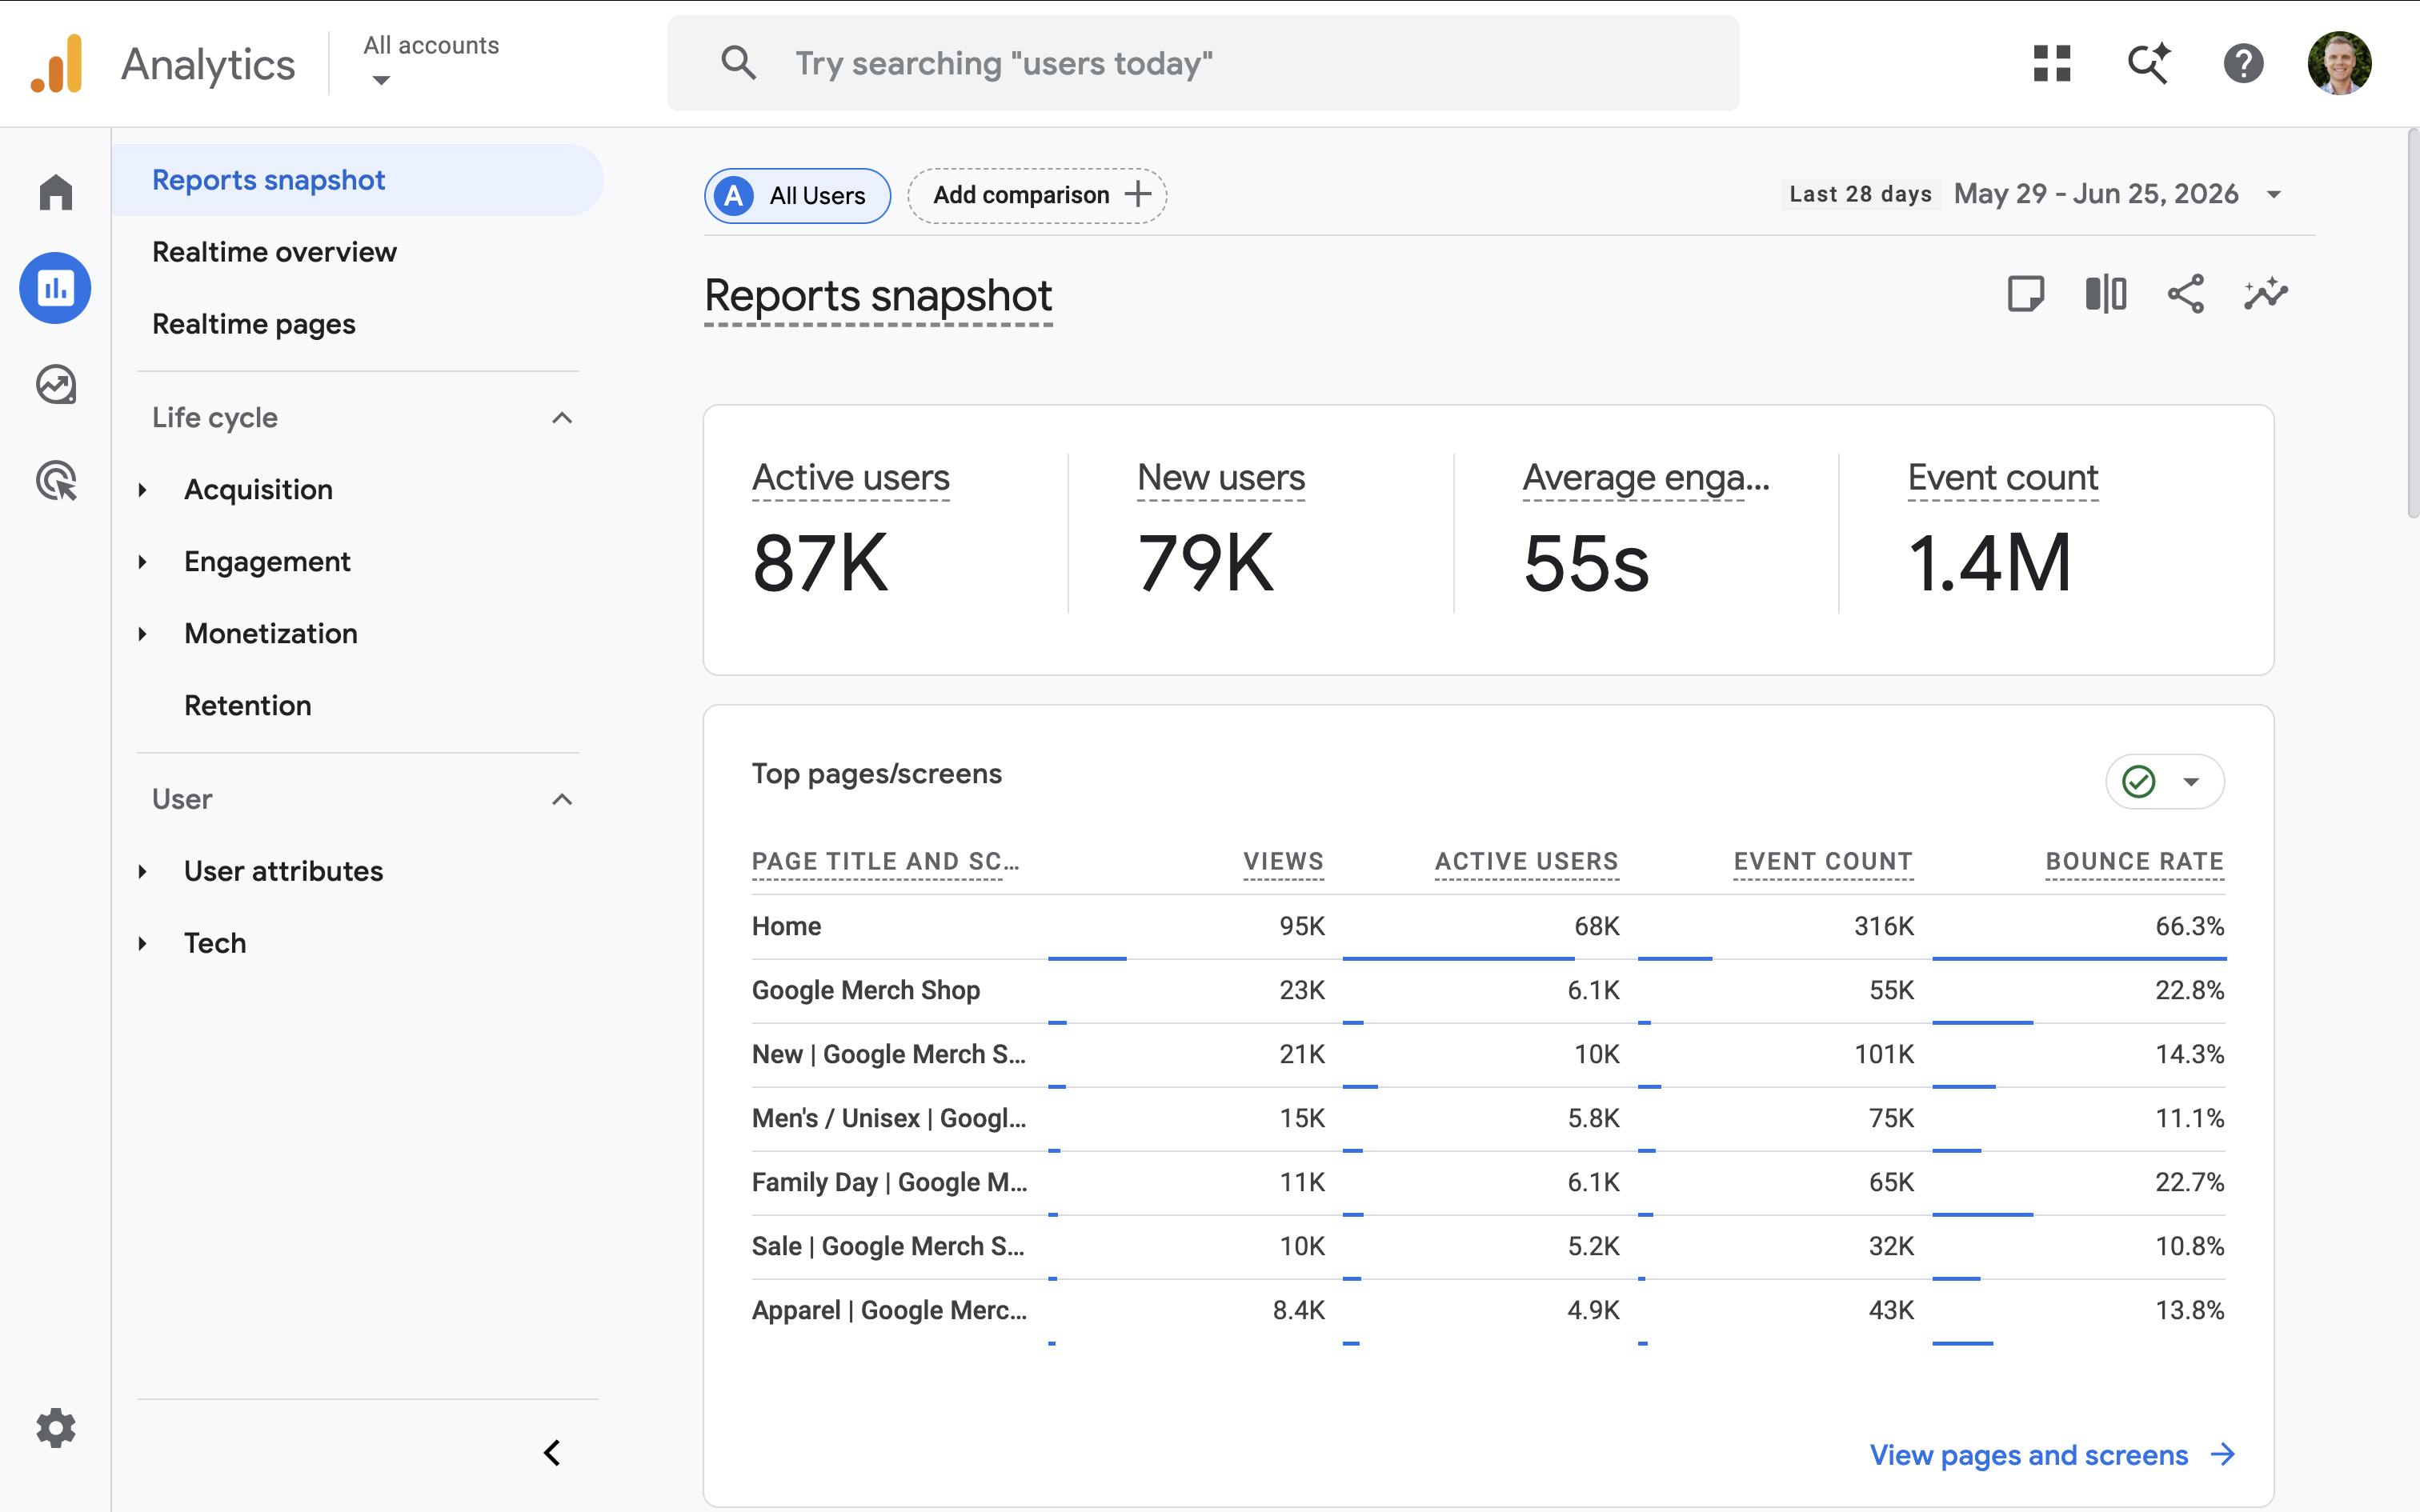Open the apps grid icon
Viewport: 2420px width, 1512px height.
click(2052, 64)
